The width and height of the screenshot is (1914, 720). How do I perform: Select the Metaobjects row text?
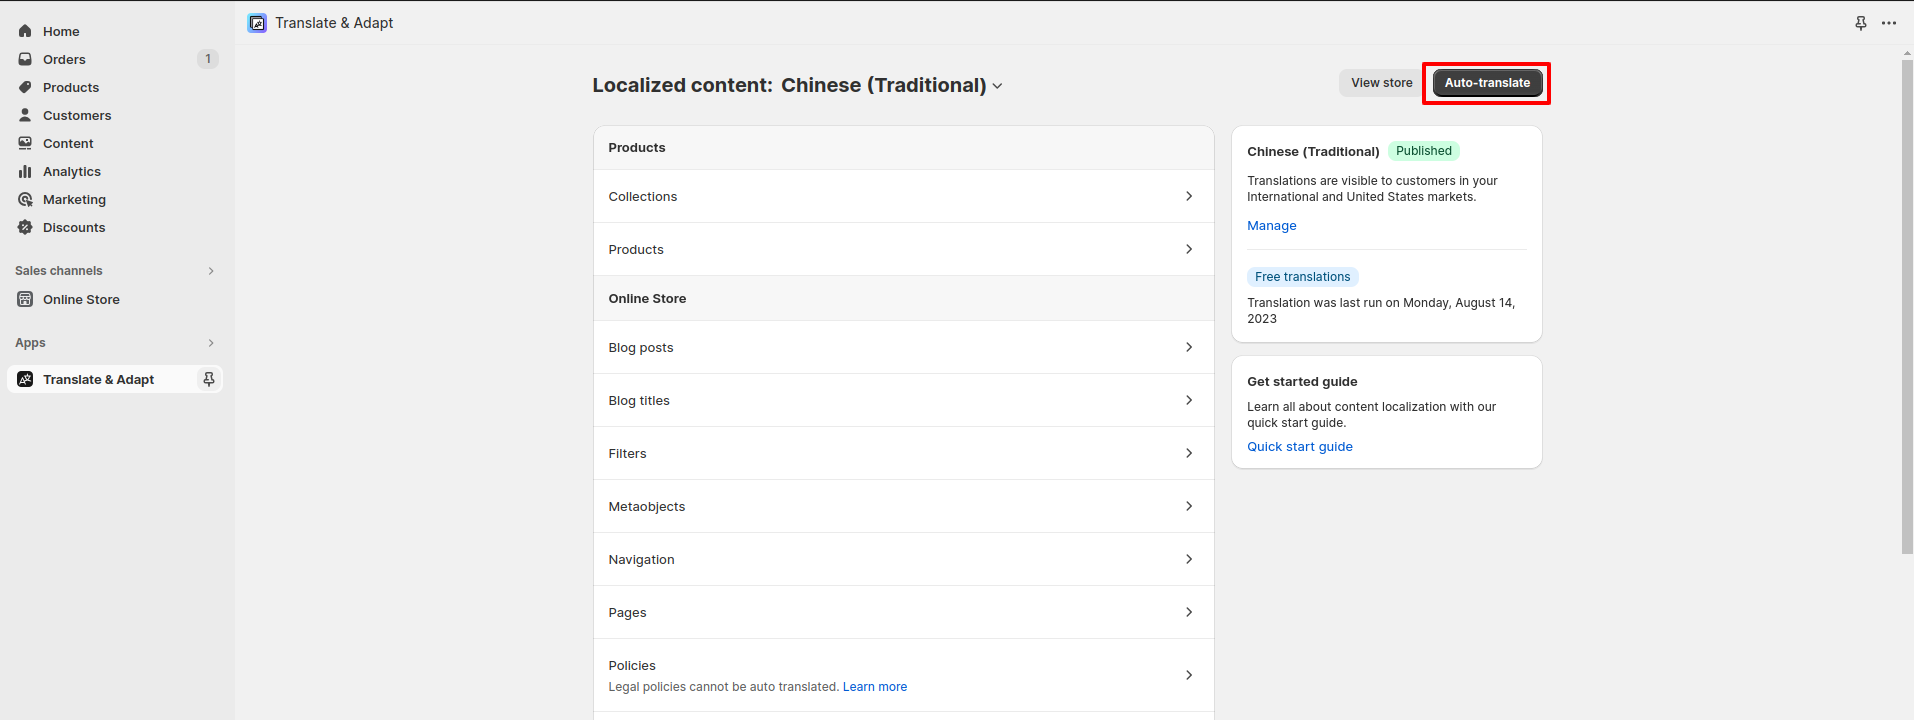point(647,507)
